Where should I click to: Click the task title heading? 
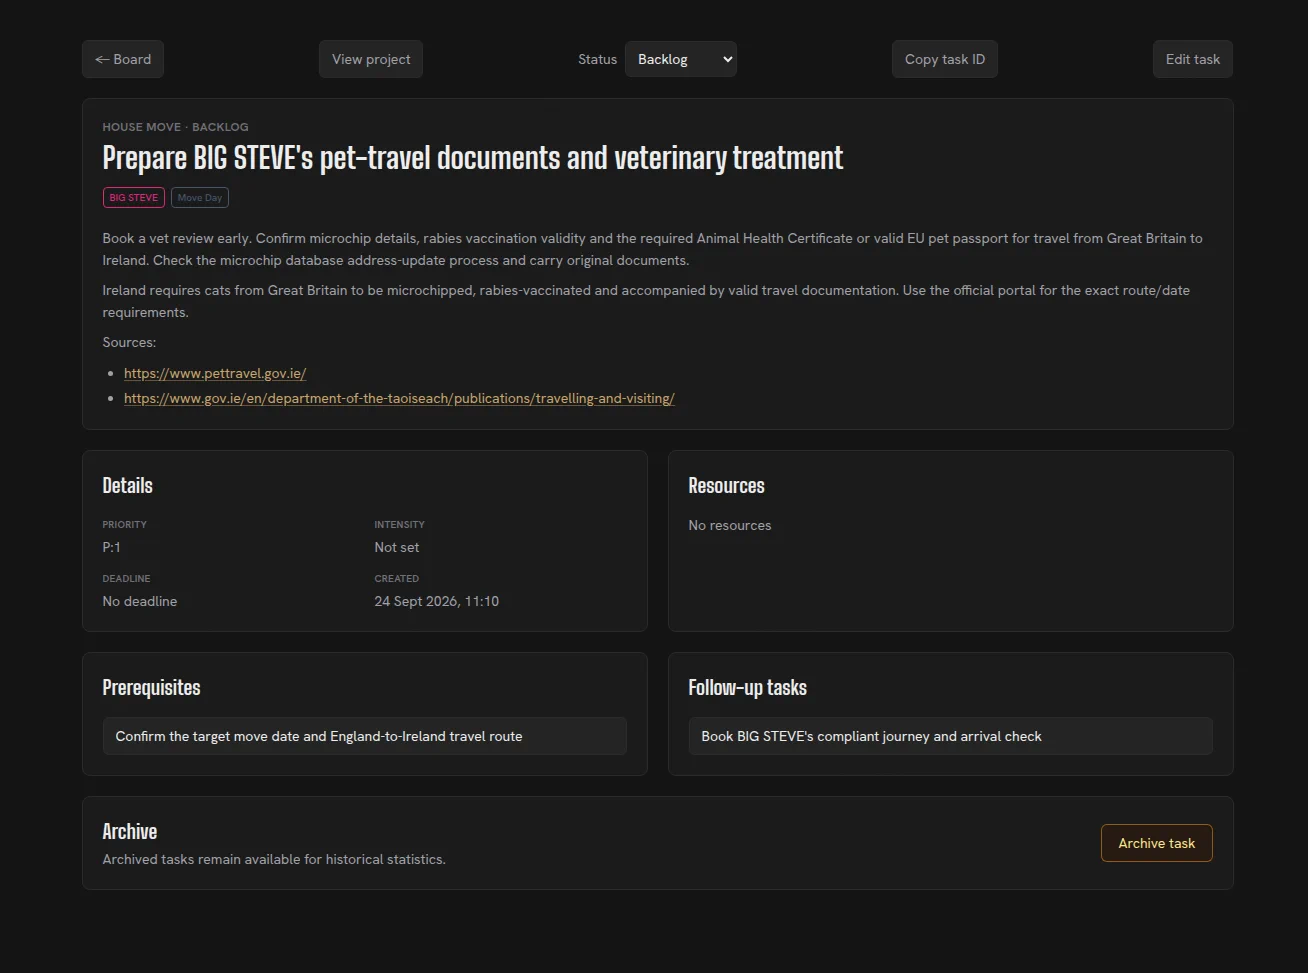coord(473,158)
